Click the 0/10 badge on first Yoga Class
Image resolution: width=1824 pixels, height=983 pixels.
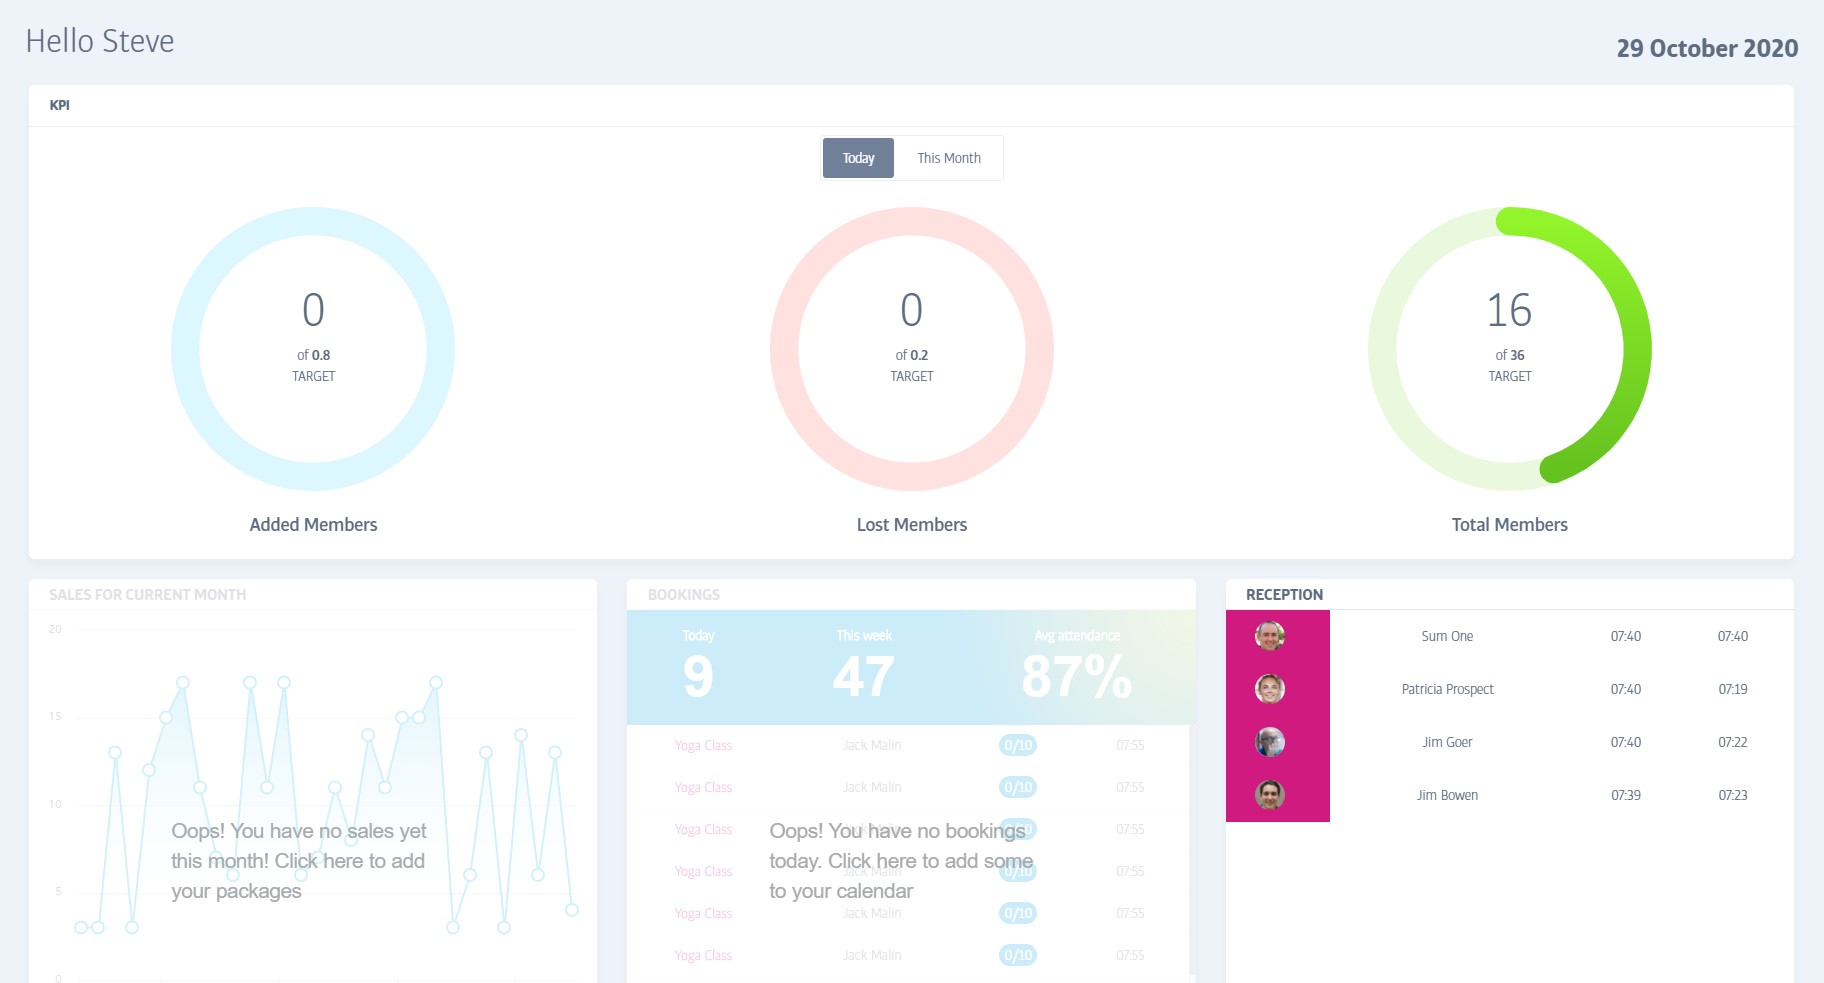pos(1018,745)
